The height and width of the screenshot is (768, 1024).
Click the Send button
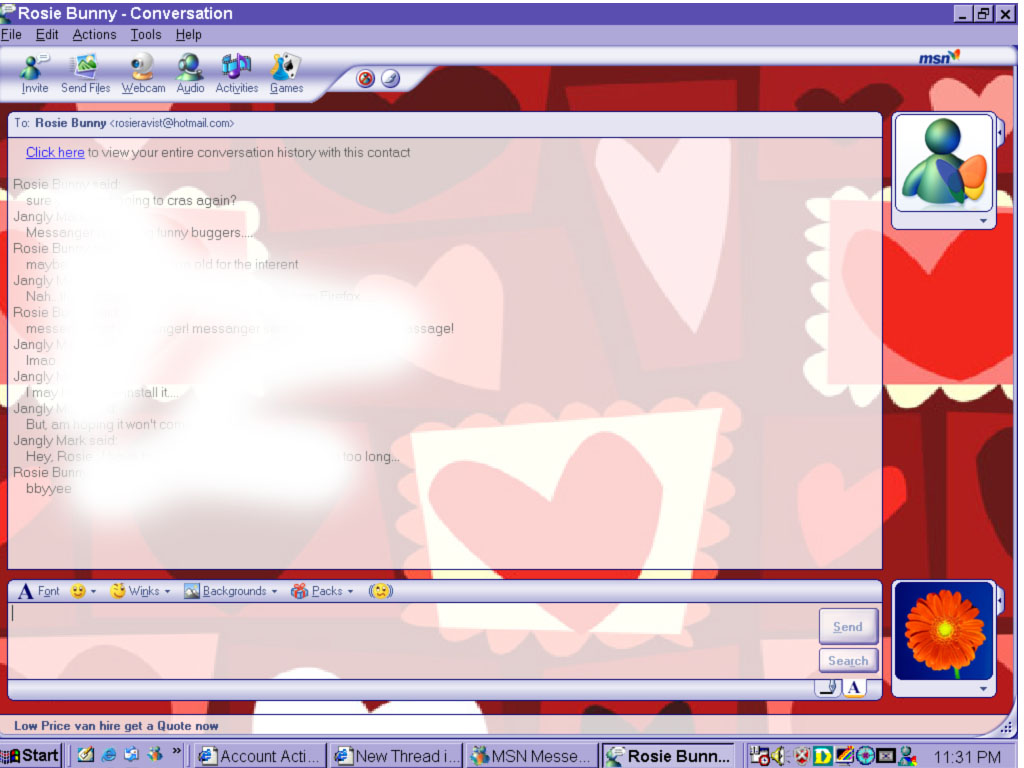pos(848,627)
